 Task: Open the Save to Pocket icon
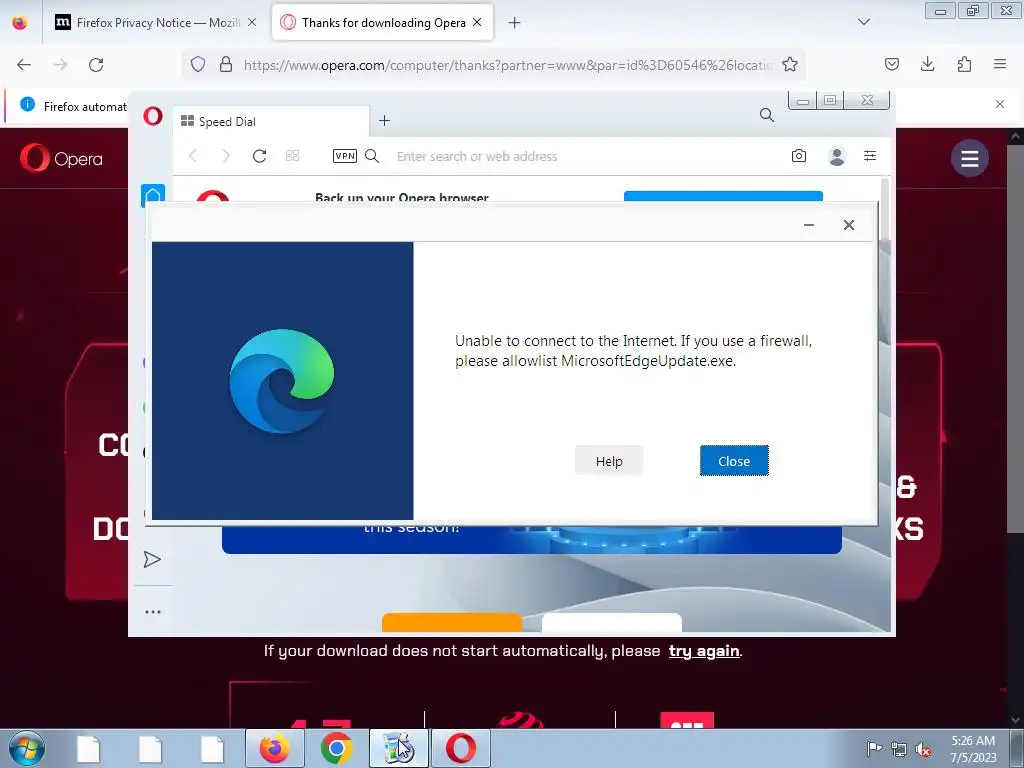(x=892, y=64)
